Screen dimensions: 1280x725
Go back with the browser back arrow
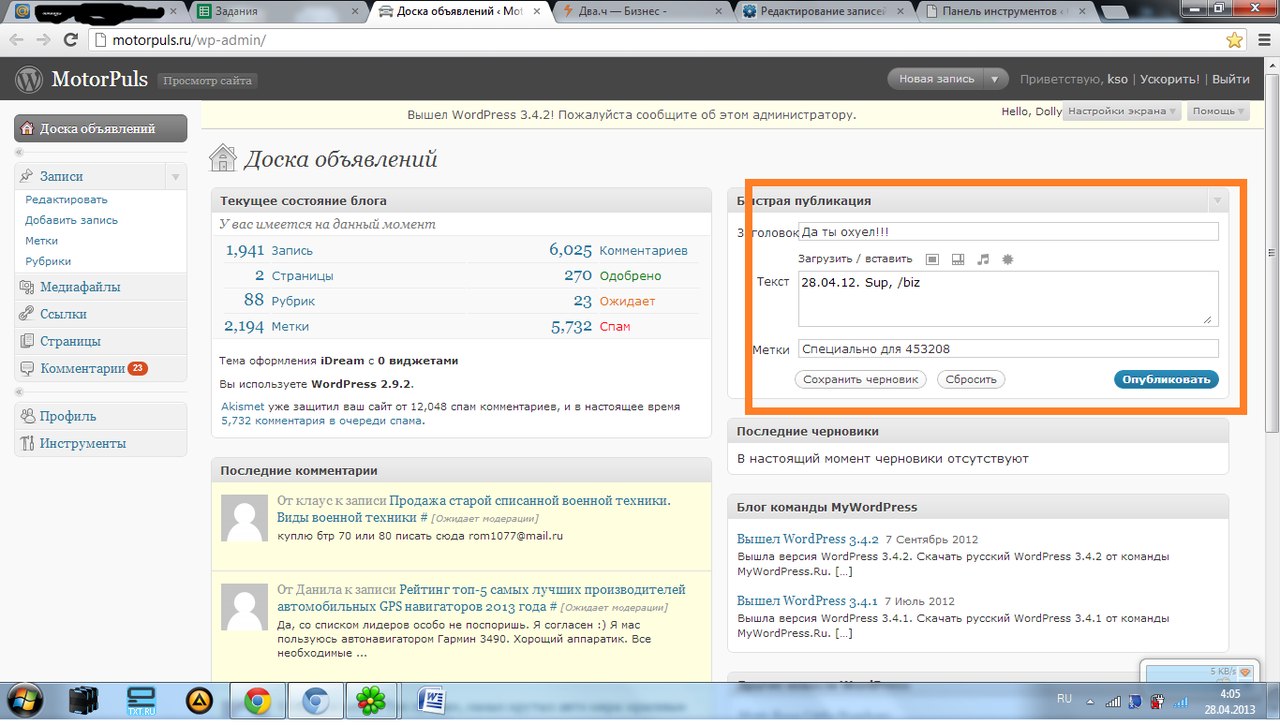17,40
